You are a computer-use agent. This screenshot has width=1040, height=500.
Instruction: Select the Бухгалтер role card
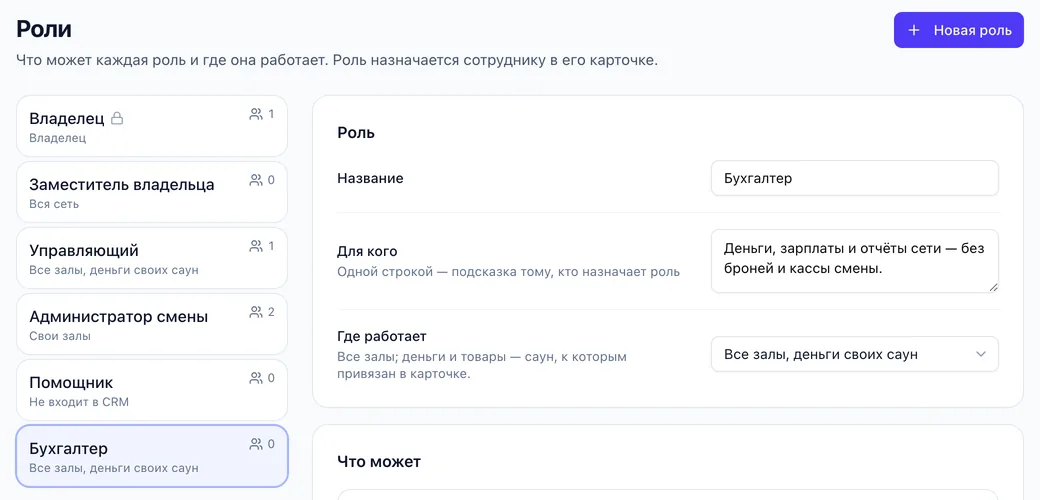click(x=152, y=456)
